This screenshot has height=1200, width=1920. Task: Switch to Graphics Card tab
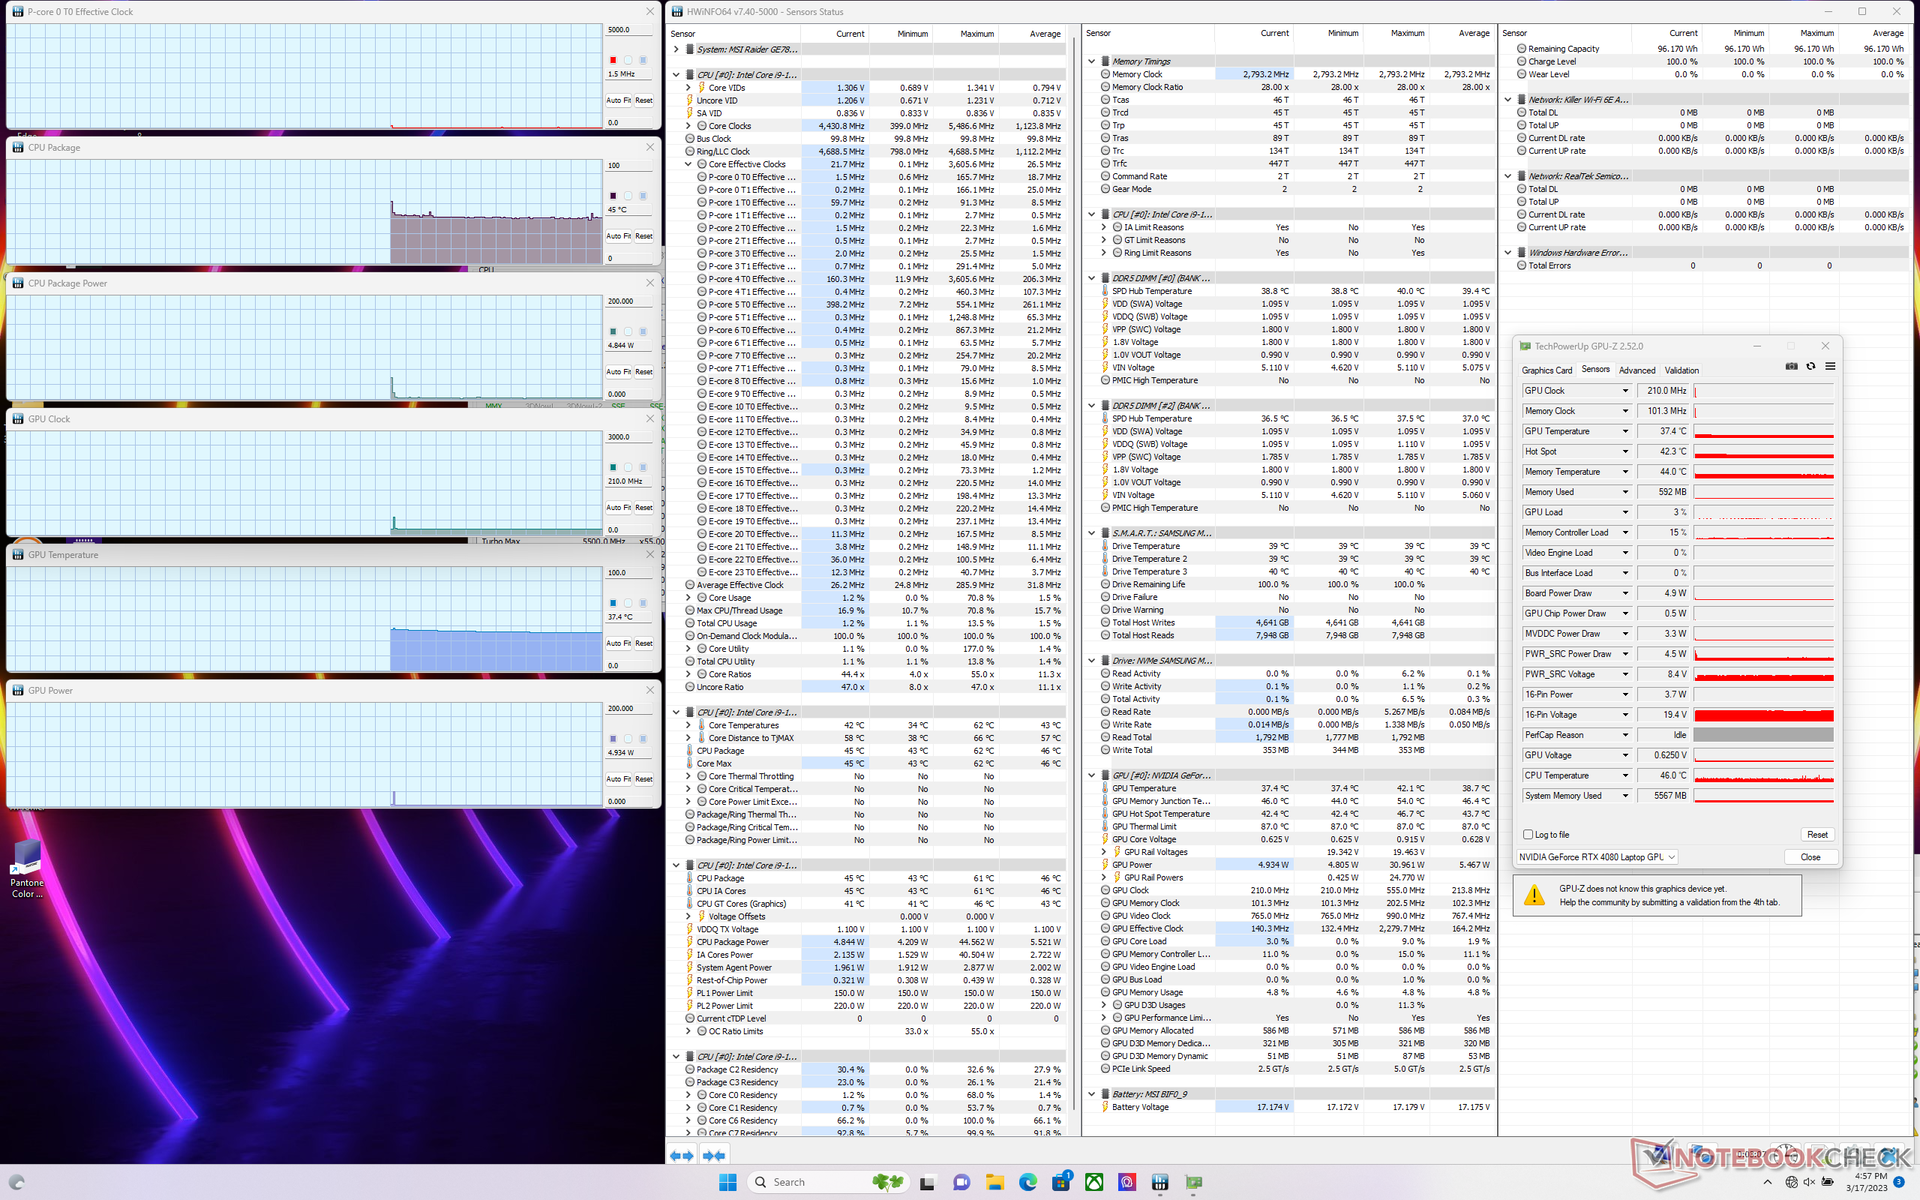1546,370
